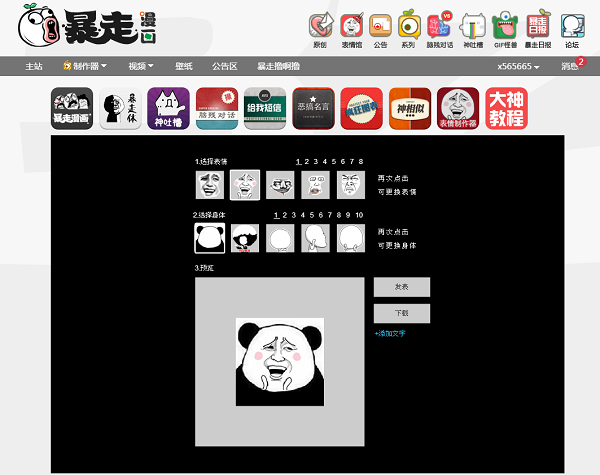This screenshot has width=600, height=475.
Task: Open the 公告 header icon
Action: [380, 31]
